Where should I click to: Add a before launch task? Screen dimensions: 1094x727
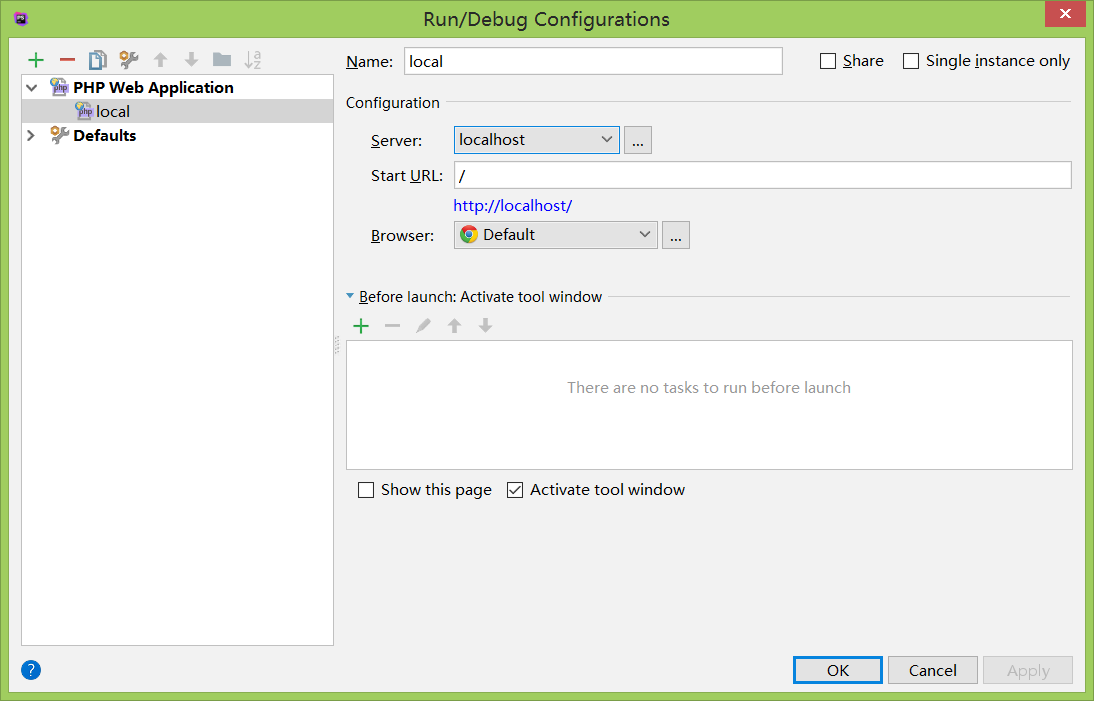(x=361, y=326)
